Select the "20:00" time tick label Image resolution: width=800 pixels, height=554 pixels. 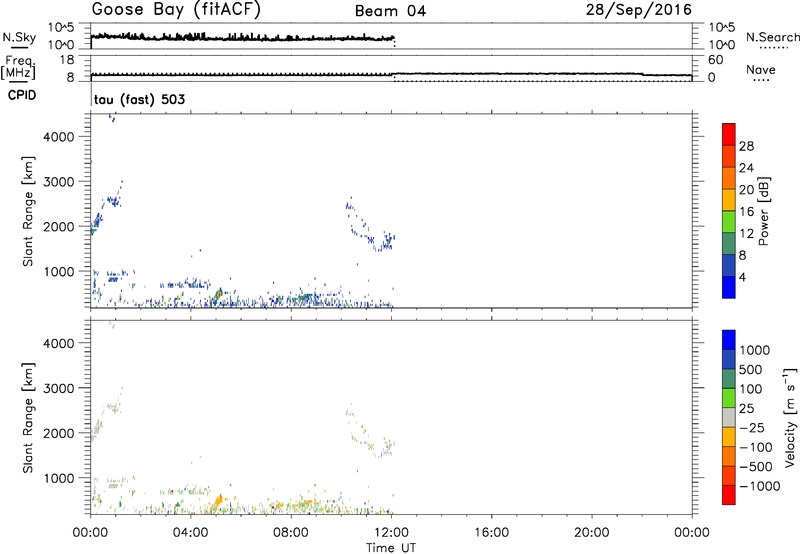coord(591,533)
